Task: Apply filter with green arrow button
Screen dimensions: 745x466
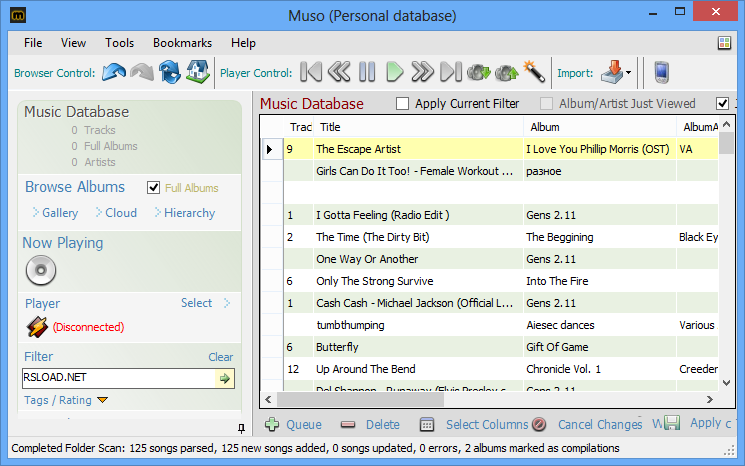Action: coord(224,378)
